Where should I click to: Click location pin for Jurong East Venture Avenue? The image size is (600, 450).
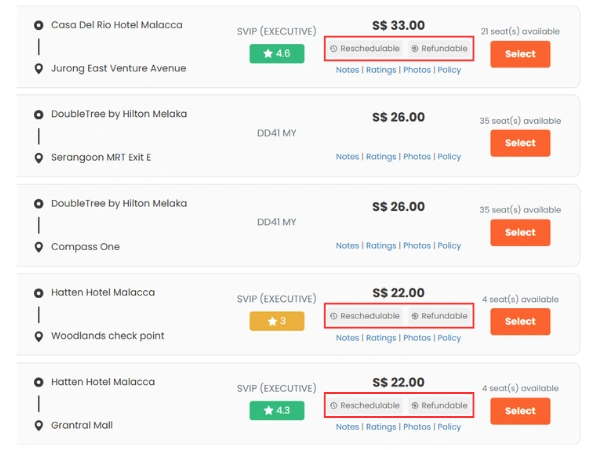tap(39, 69)
